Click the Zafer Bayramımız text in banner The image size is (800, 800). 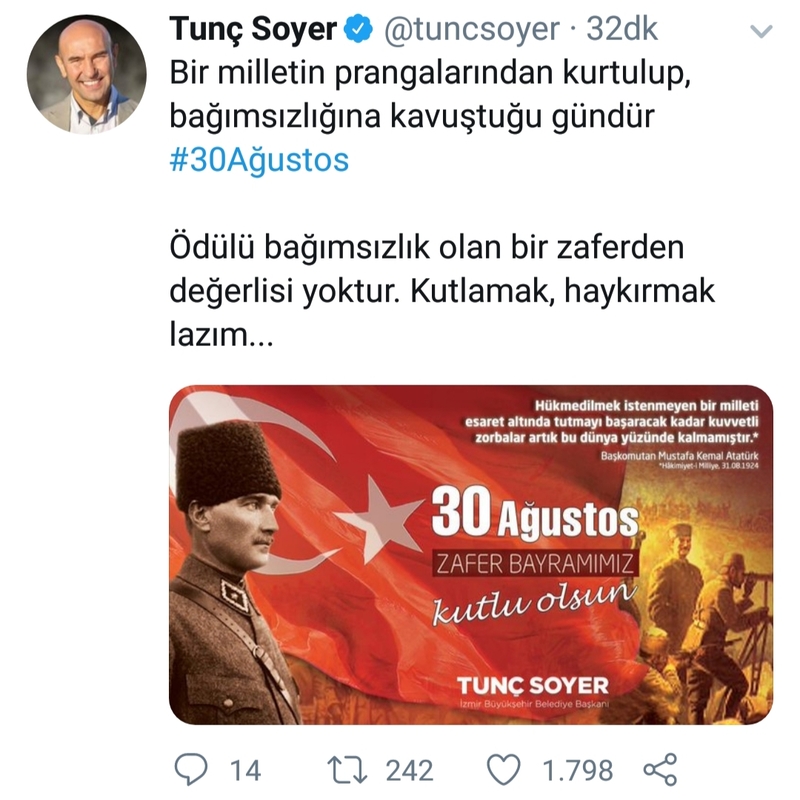pyautogui.click(x=534, y=564)
